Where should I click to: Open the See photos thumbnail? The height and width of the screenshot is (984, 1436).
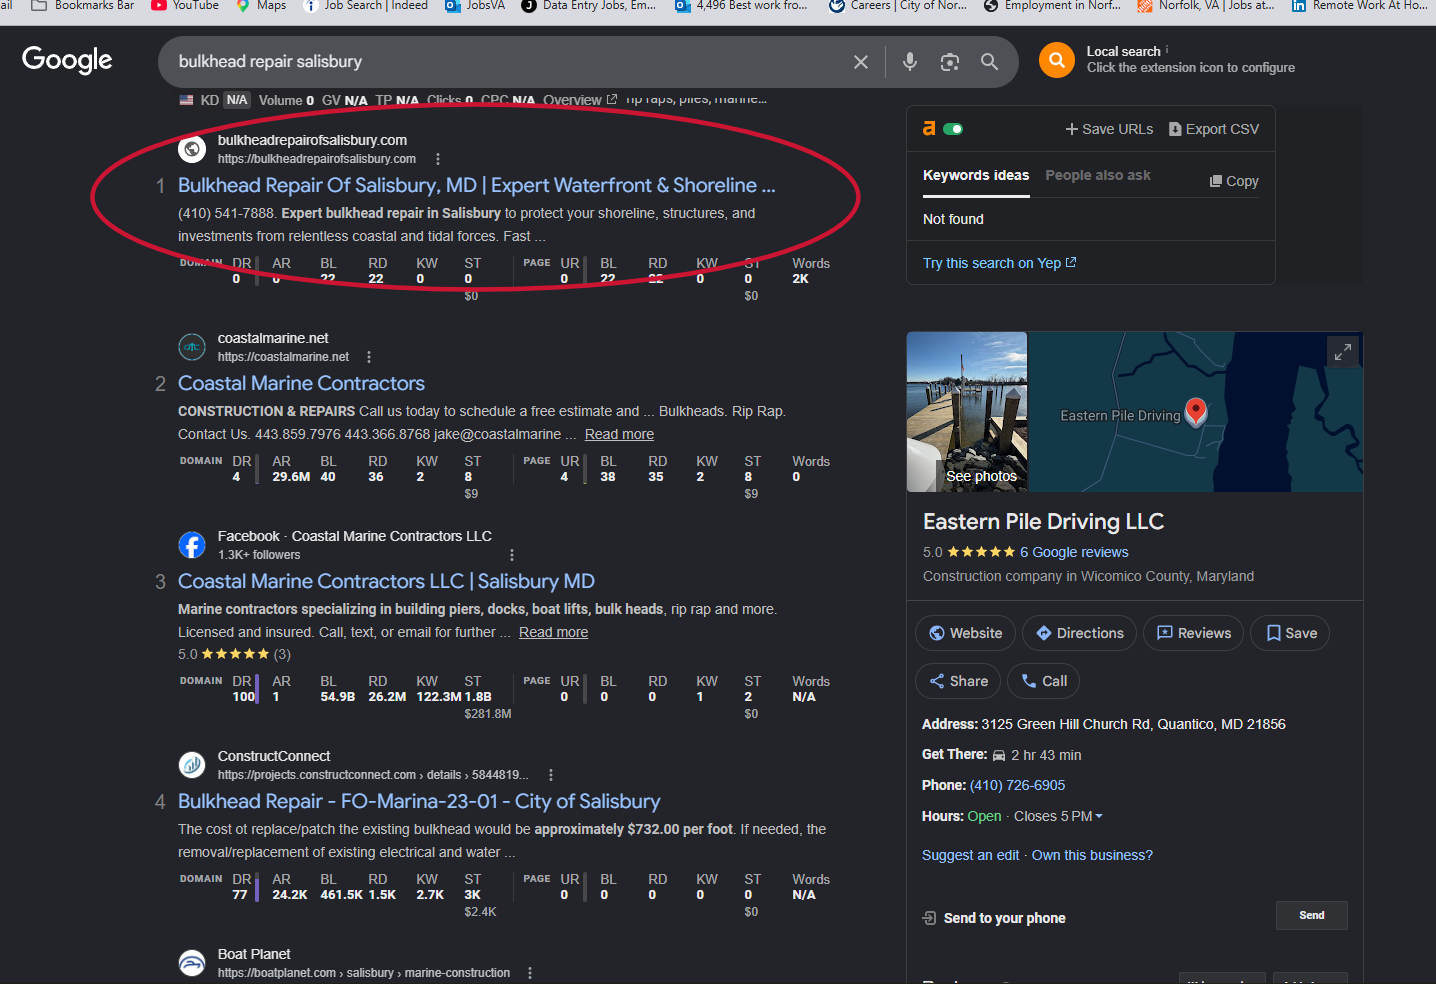coord(967,412)
